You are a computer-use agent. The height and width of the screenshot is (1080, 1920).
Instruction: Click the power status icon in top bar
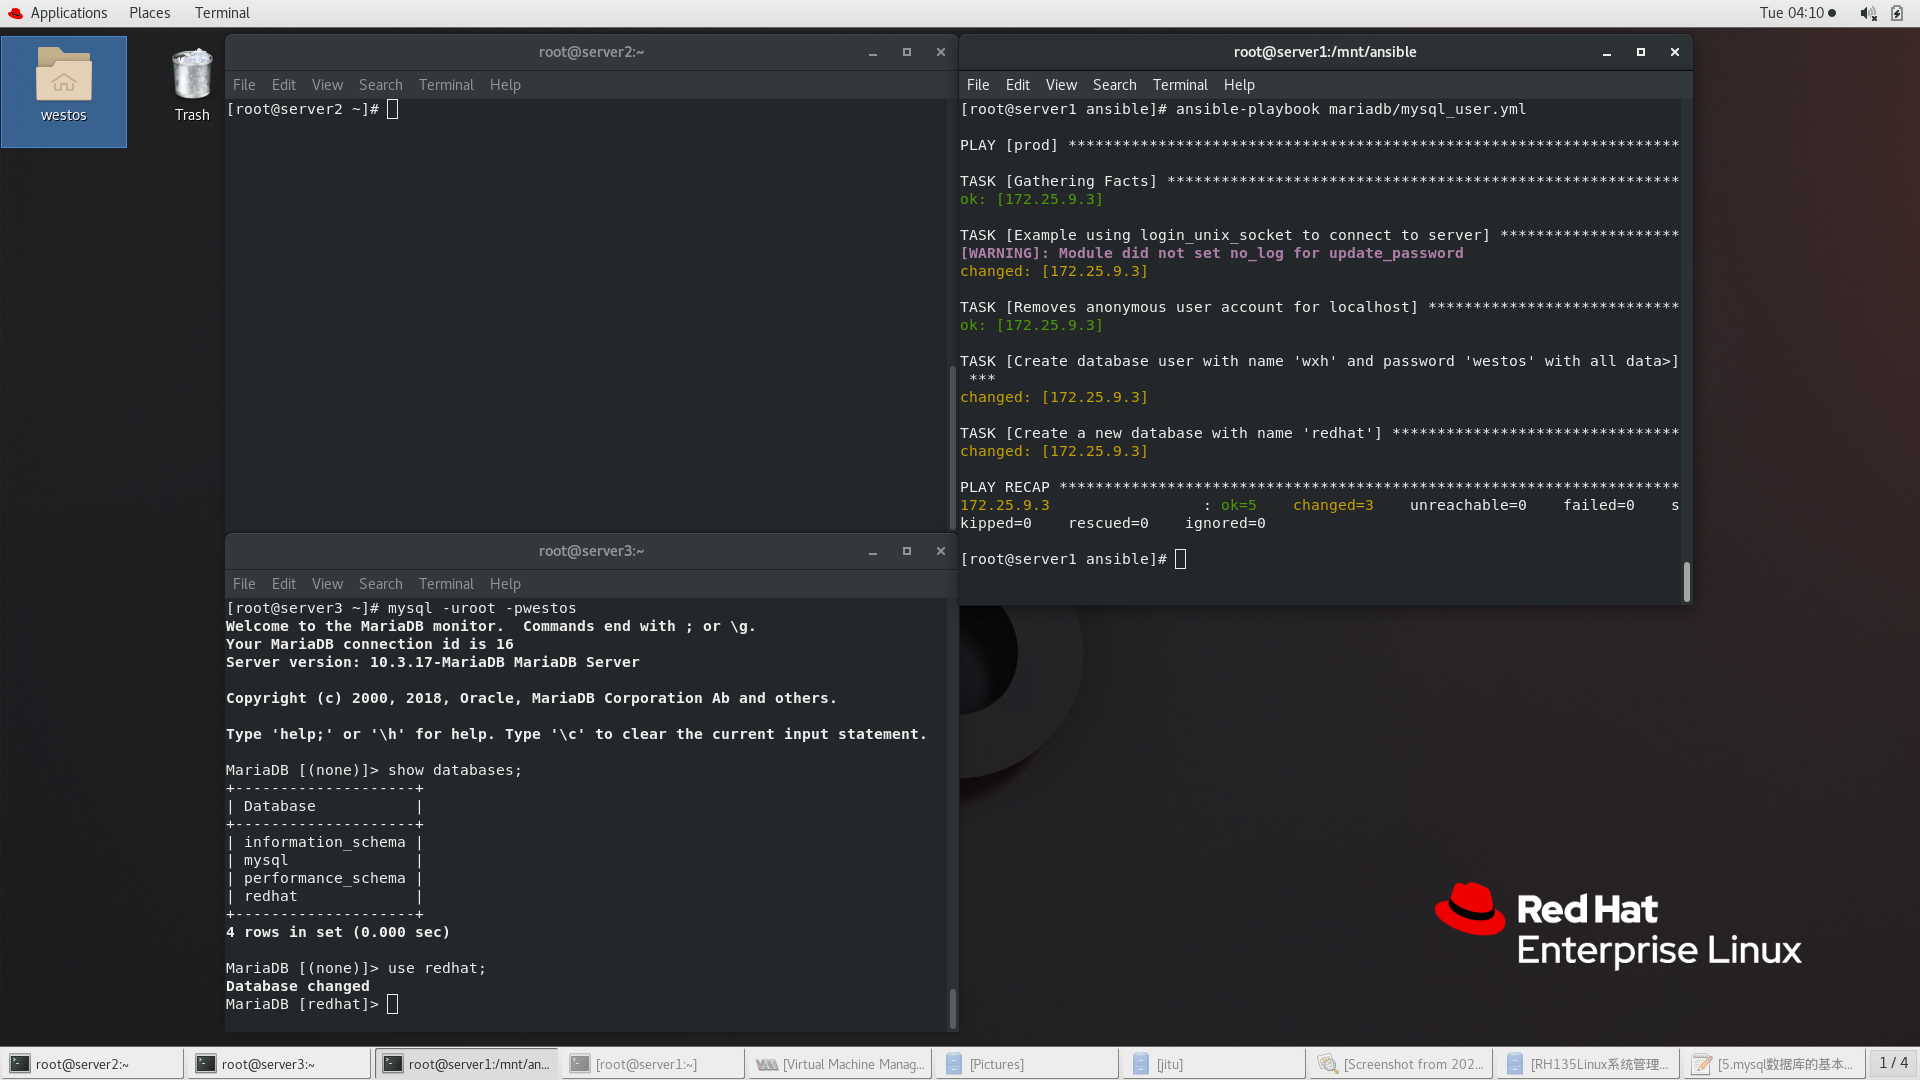click(1897, 13)
